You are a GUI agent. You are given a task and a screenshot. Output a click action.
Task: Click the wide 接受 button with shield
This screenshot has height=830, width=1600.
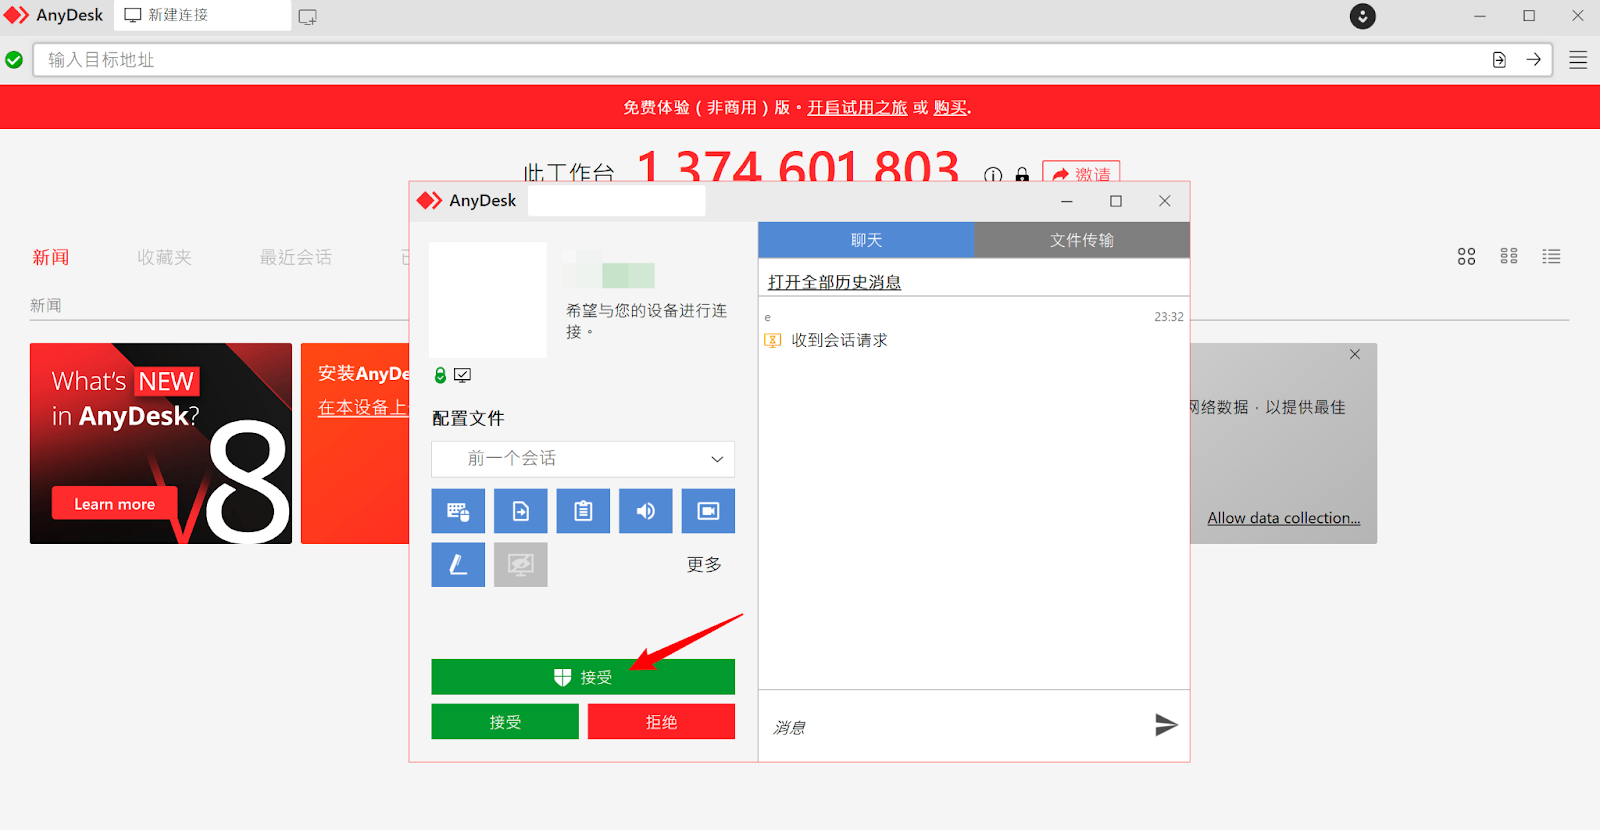[583, 677]
